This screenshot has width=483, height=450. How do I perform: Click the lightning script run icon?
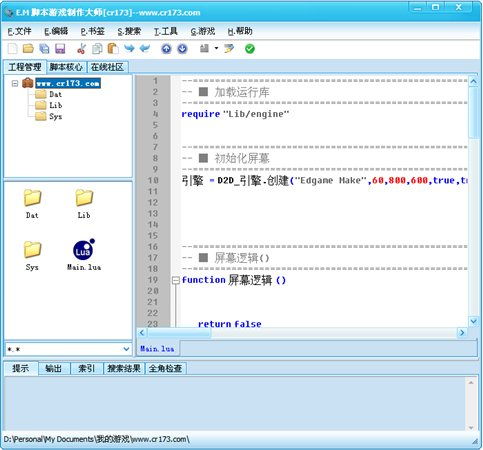229,49
